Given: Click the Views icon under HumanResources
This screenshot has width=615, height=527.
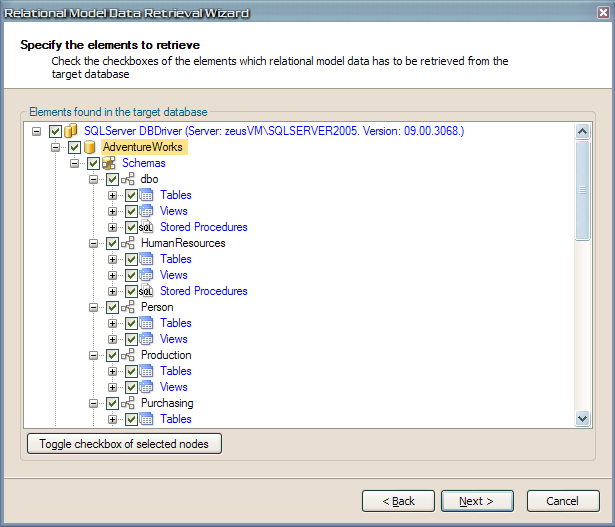Looking at the screenshot, I should 147,275.
